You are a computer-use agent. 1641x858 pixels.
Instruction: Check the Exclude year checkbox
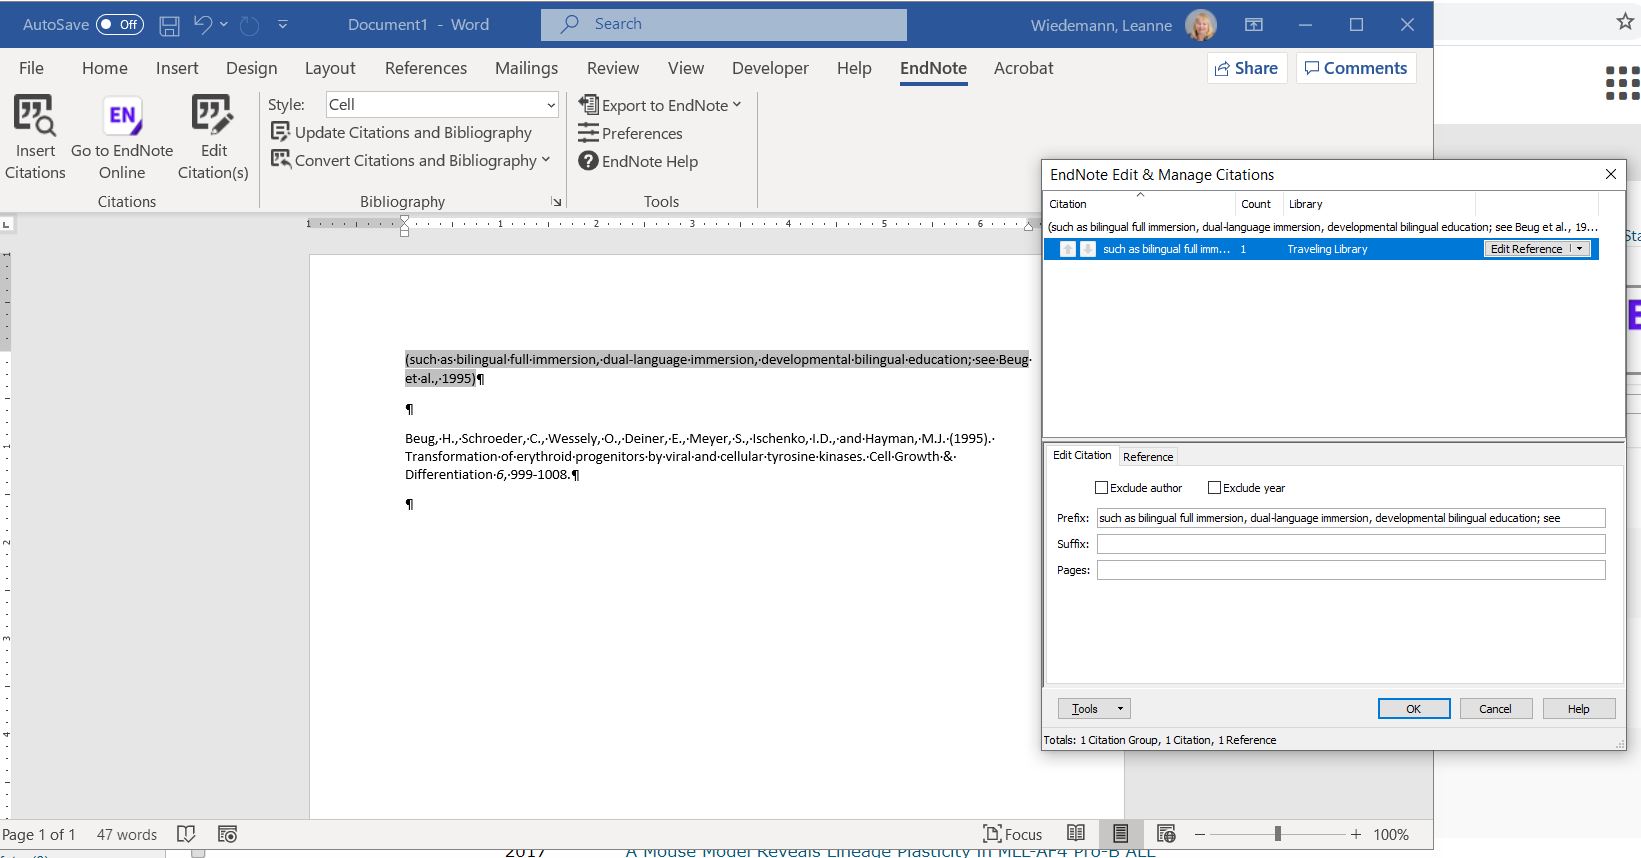point(1214,488)
